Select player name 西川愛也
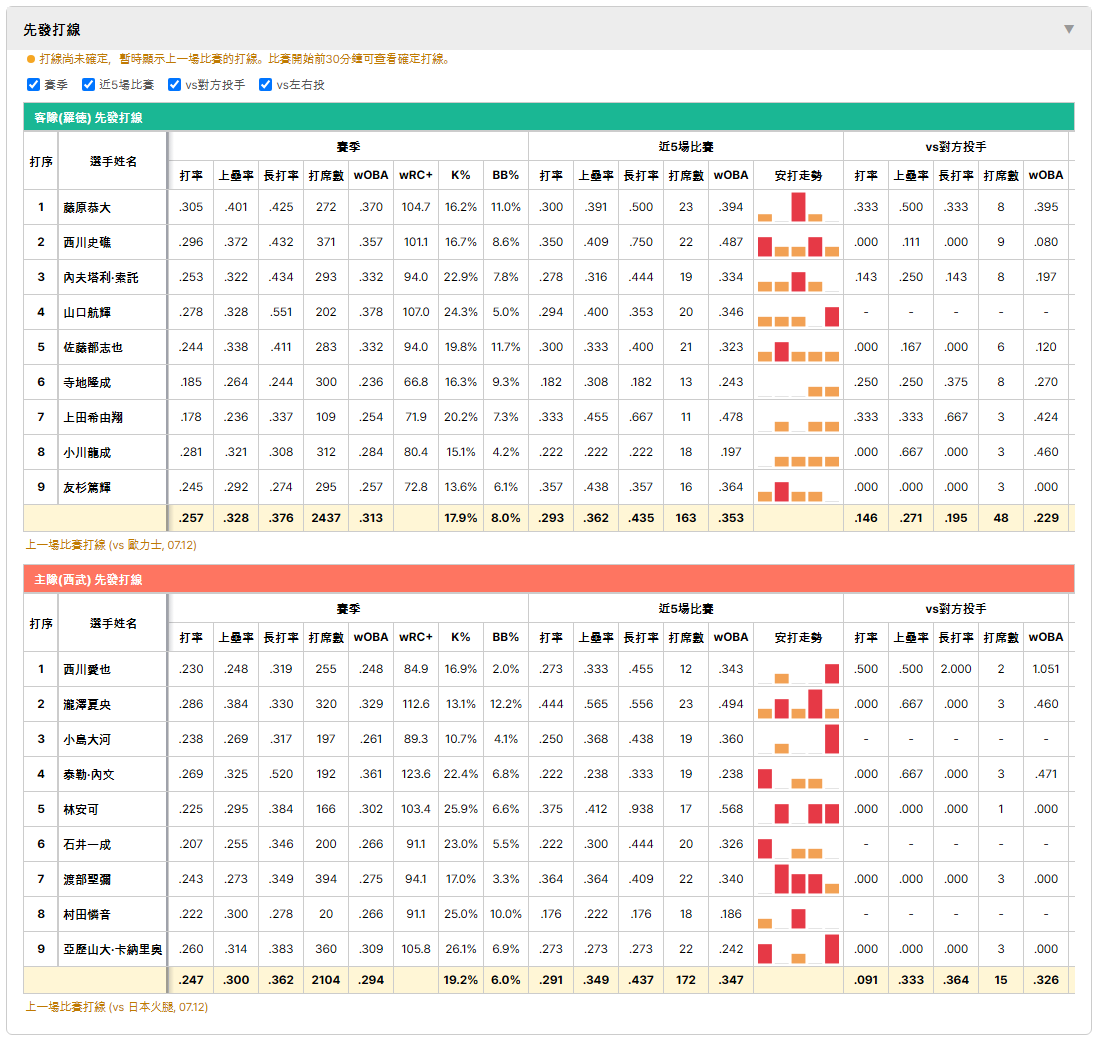The image size is (1098, 1041). 87,670
